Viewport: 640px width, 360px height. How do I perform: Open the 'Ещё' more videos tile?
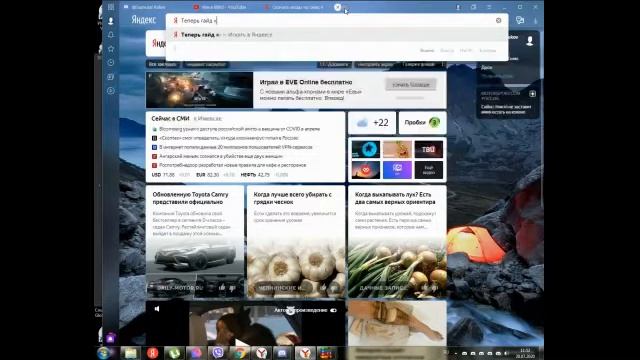pyautogui.click(x=429, y=170)
